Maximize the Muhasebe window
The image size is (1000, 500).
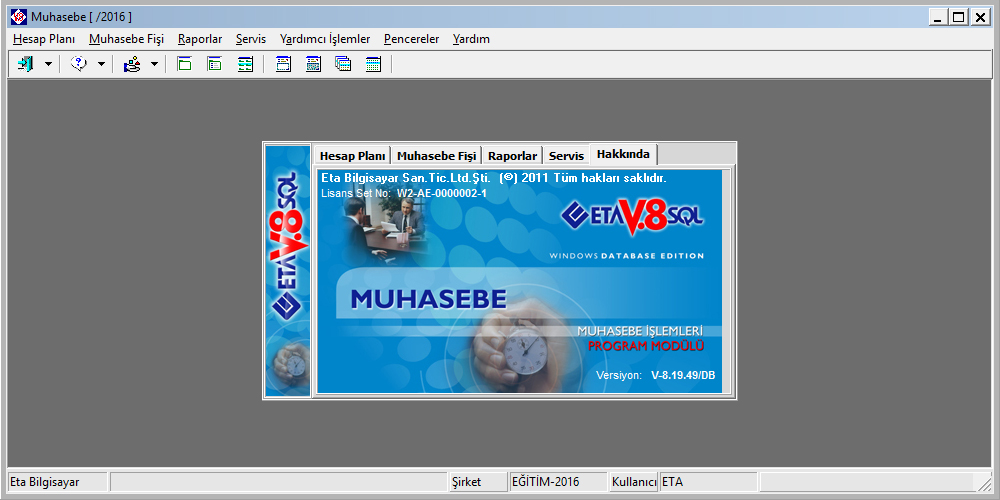tap(958, 17)
